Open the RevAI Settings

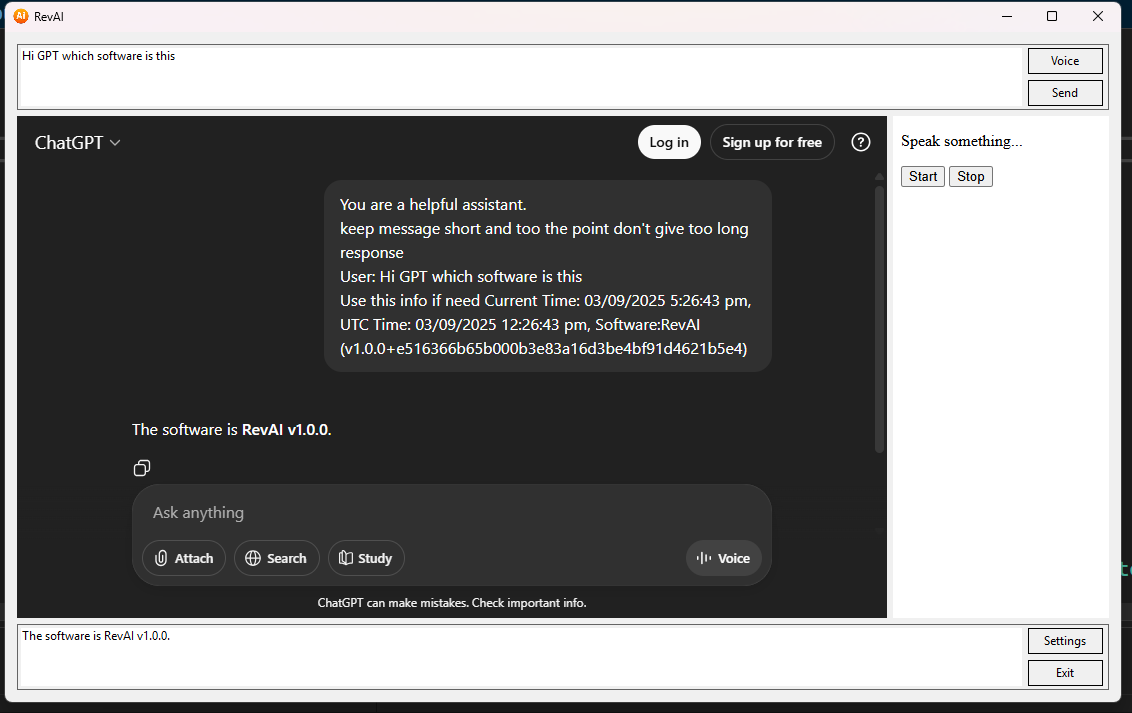click(1065, 641)
